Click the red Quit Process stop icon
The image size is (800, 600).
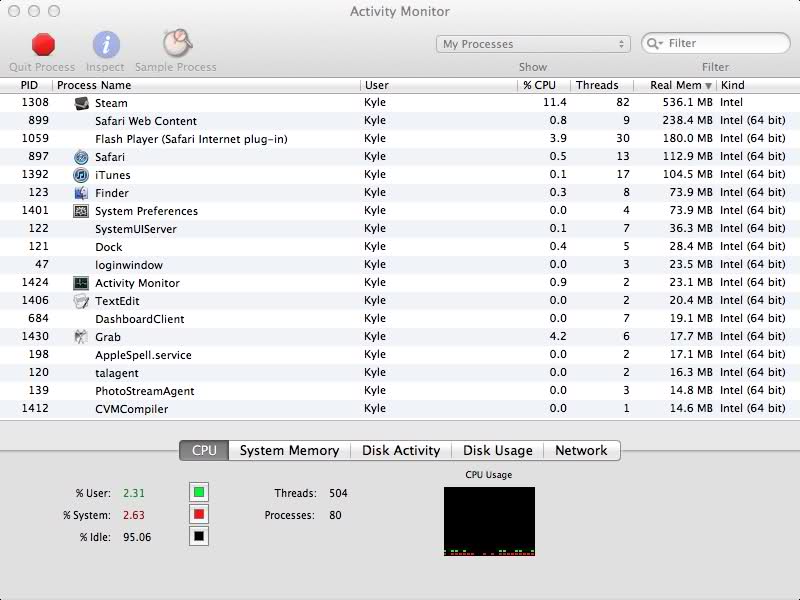click(43, 44)
